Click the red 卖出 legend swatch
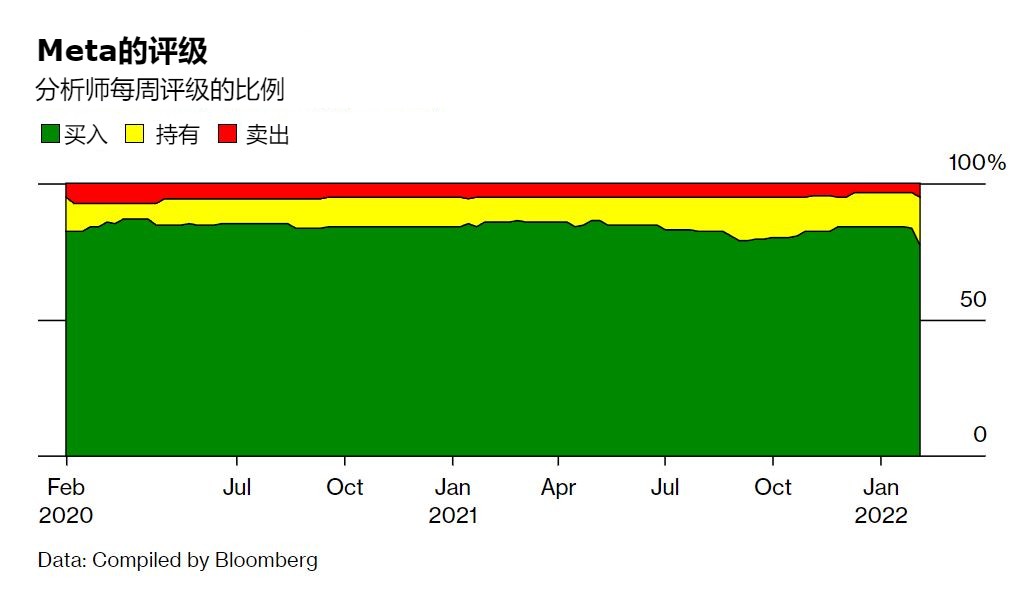1036x600 pixels. (x=227, y=134)
